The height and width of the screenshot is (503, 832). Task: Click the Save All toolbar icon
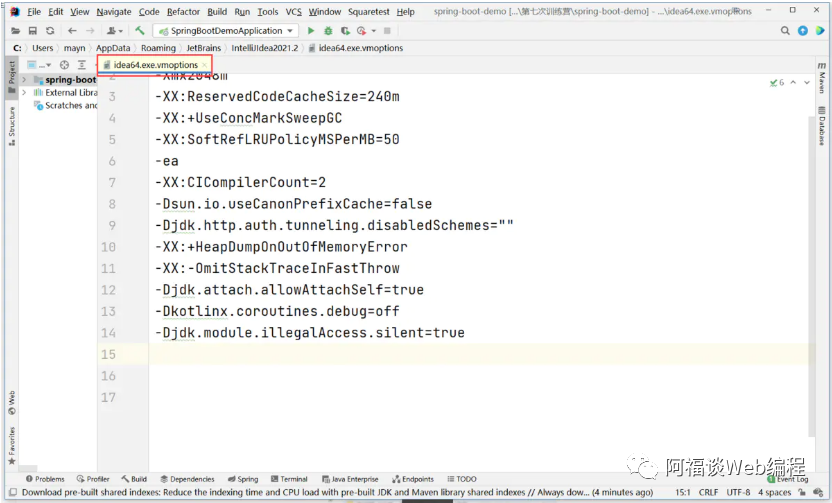tap(33, 31)
